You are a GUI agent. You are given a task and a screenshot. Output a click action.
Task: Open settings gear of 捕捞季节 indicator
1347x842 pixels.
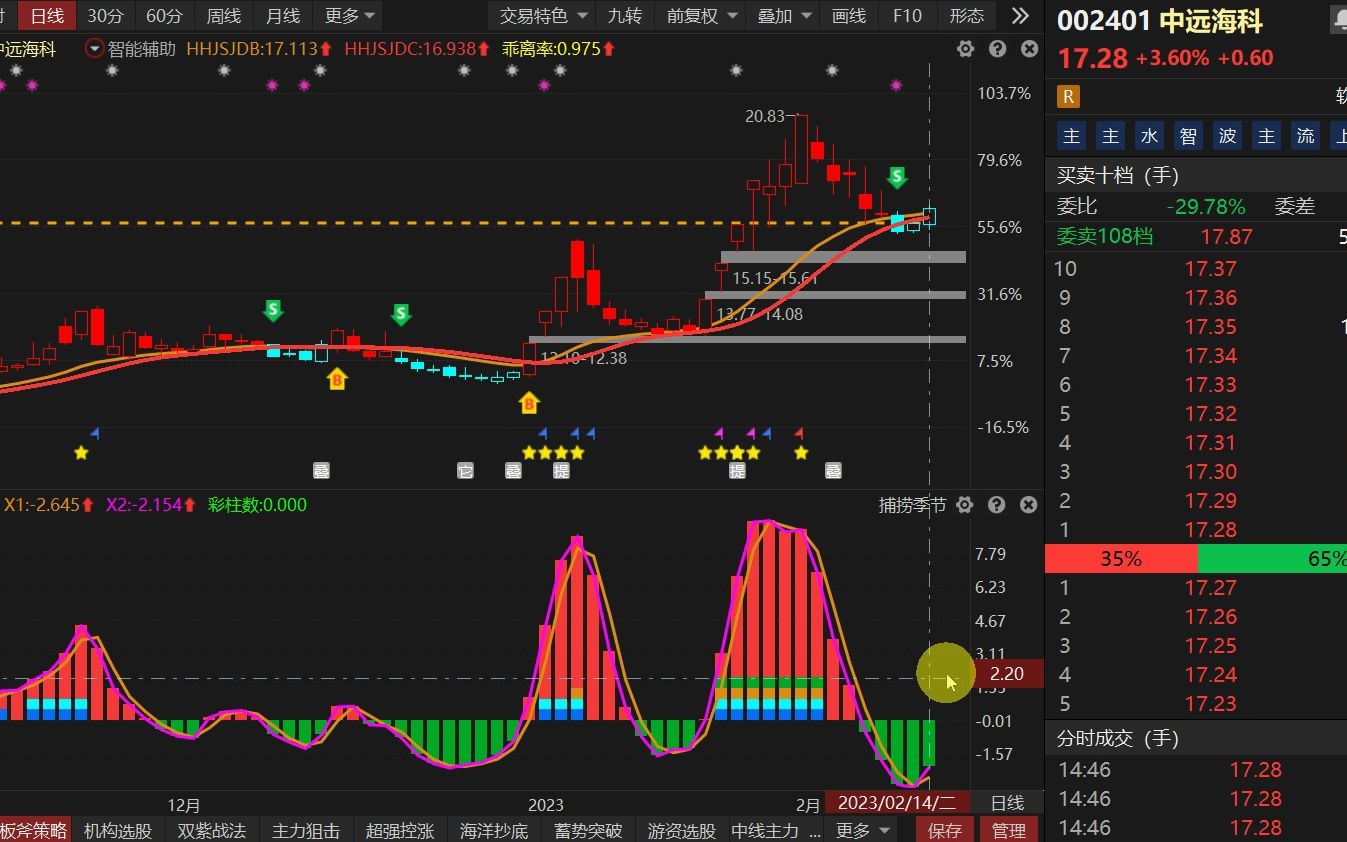coord(965,505)
